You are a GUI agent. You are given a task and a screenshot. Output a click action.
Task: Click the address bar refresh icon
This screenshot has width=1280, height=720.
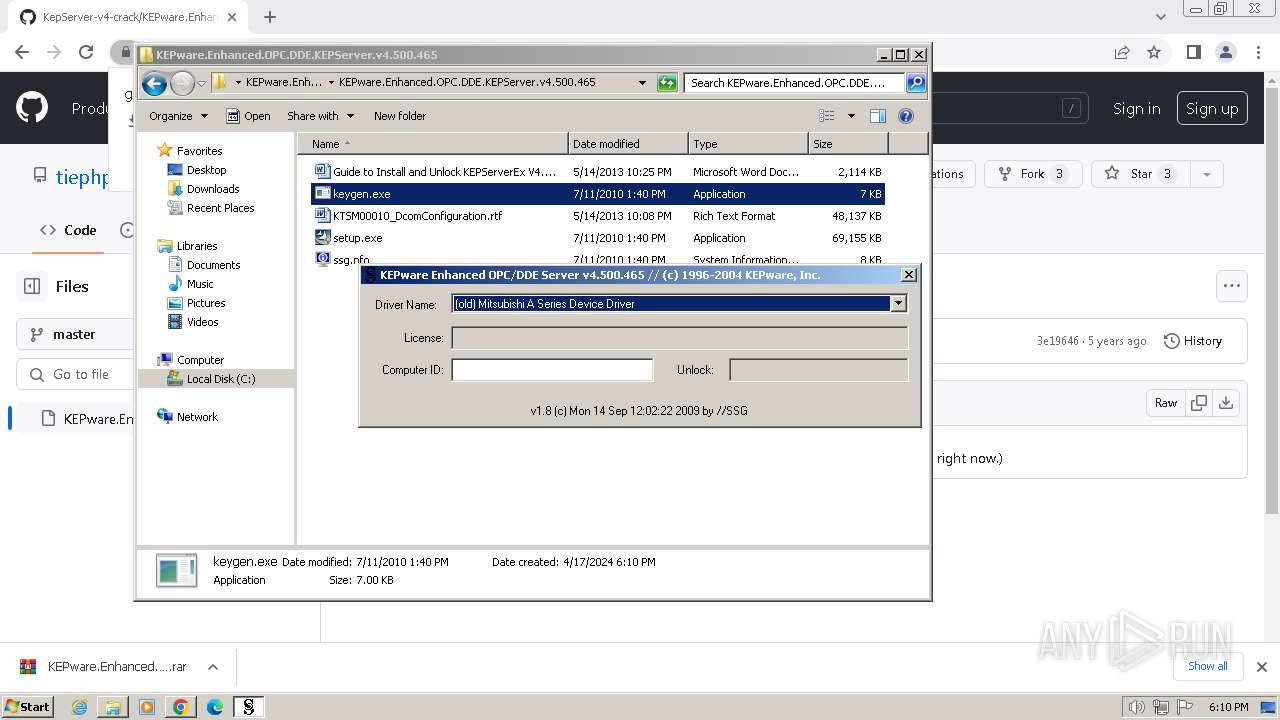click(x=667, y=83)
